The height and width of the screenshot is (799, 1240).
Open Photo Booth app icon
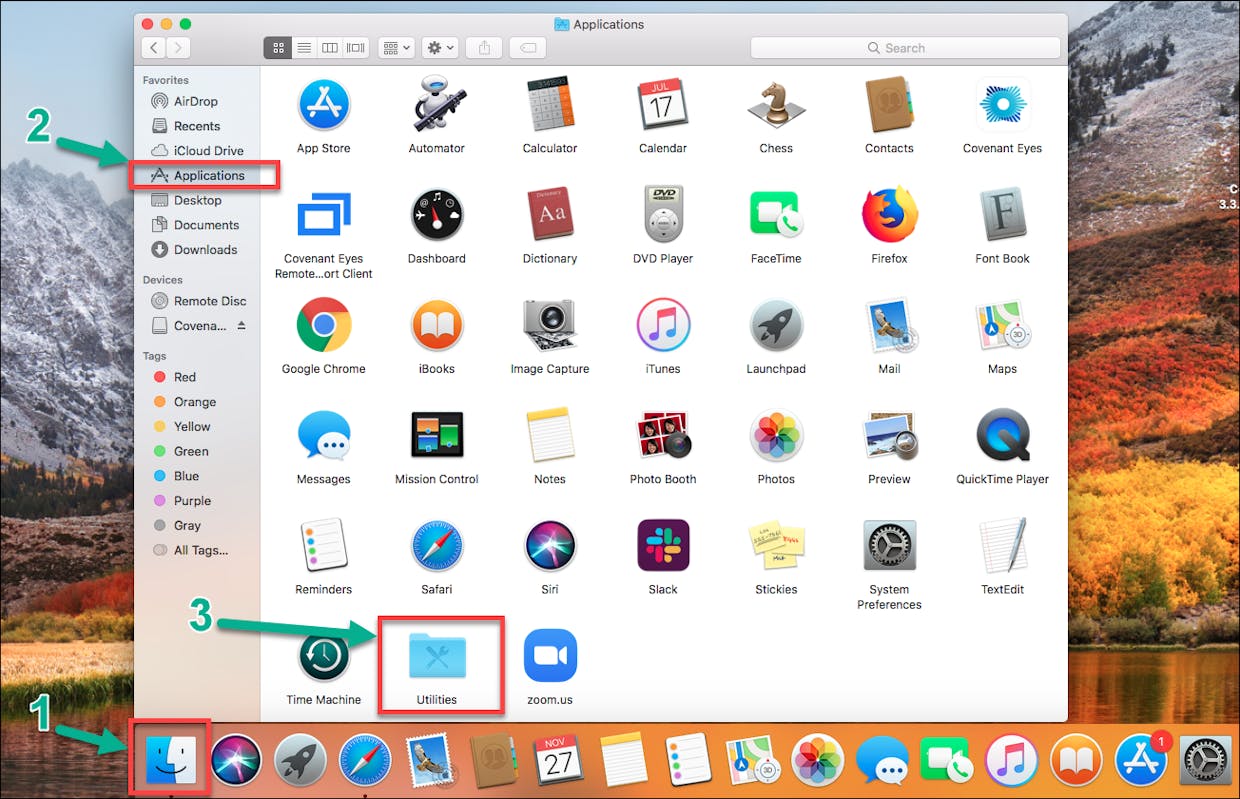coord(663,435)
